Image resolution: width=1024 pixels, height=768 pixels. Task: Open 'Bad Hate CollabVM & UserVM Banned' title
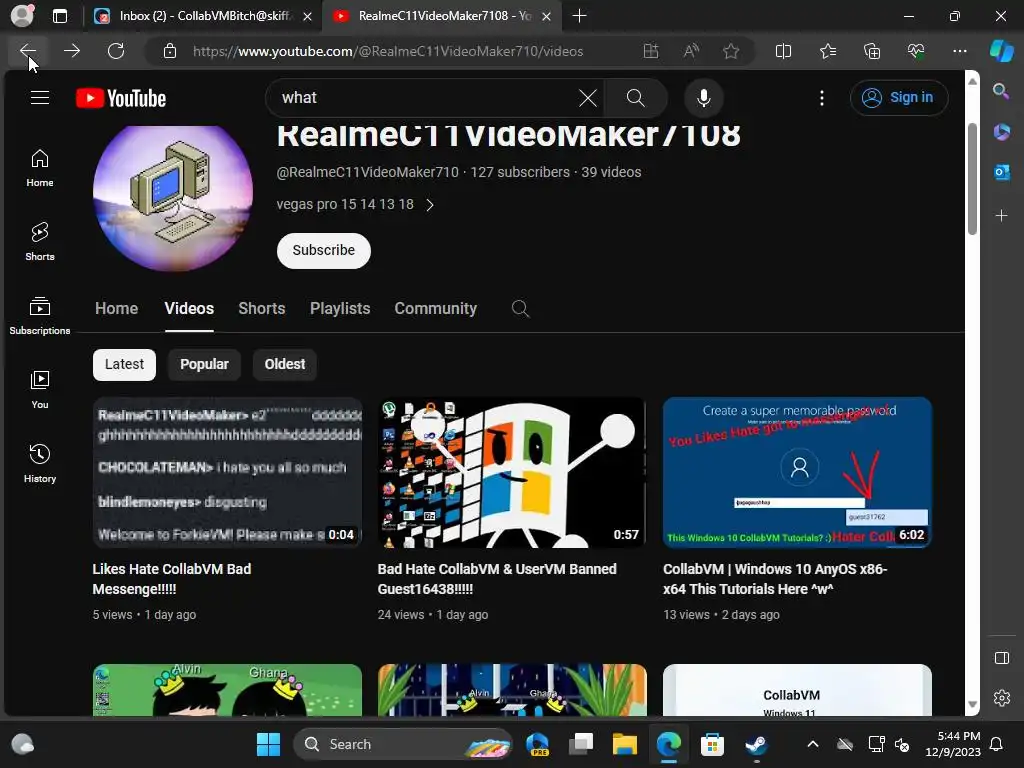pos(497,579)
